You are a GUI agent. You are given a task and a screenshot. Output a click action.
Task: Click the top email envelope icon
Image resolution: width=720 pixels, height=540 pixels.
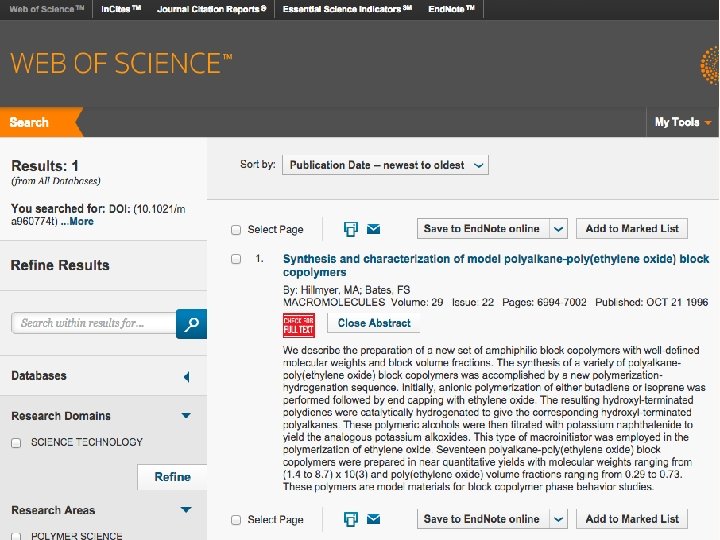(373, 228)
